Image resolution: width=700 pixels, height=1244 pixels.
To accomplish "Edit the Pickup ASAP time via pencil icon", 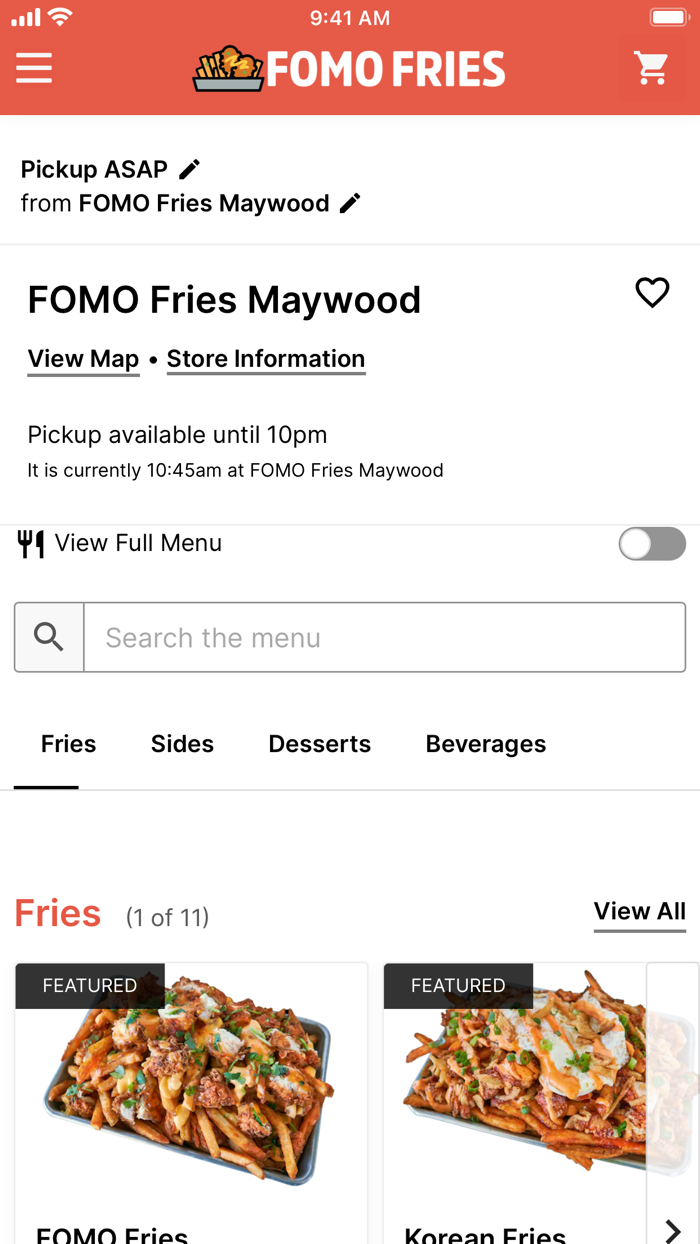I will [188, 168].
